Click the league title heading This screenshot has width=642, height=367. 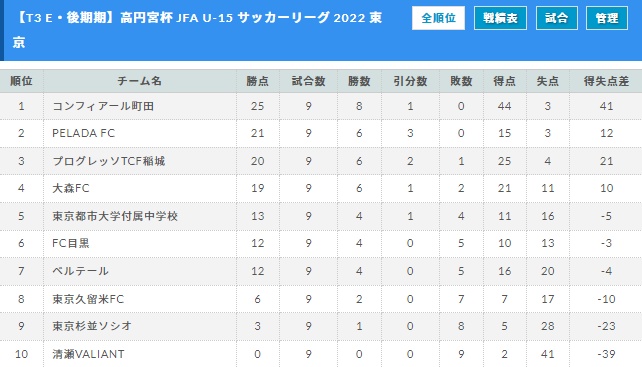(x=199, y=30)
